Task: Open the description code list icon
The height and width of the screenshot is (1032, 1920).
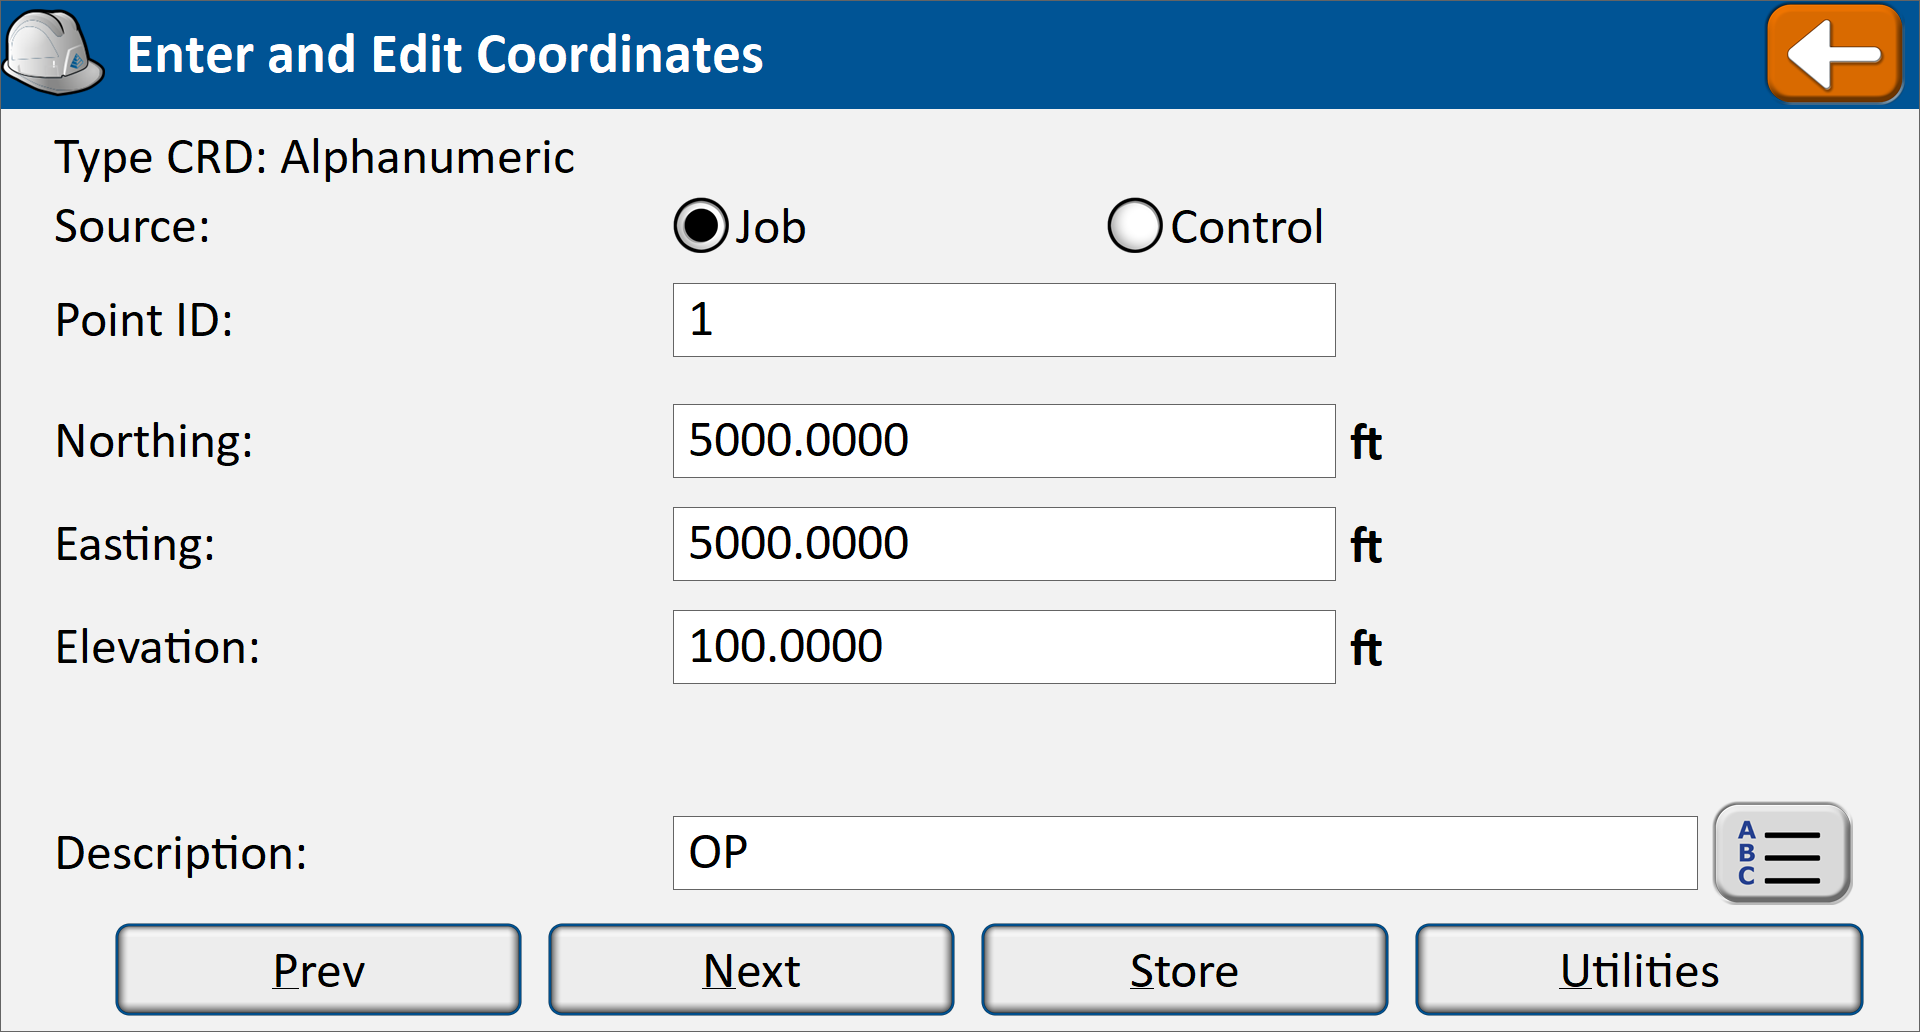Action: tap(1782, 853)
